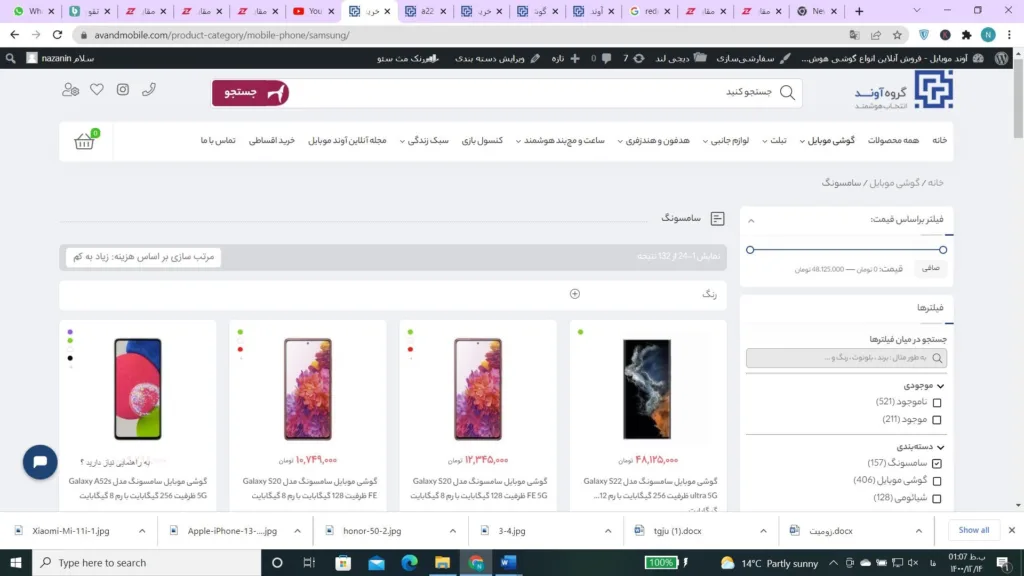1024x576 pixels.
Task: Click the ویرایش دسته بندی admin link
Action: [x=497, y=58]
